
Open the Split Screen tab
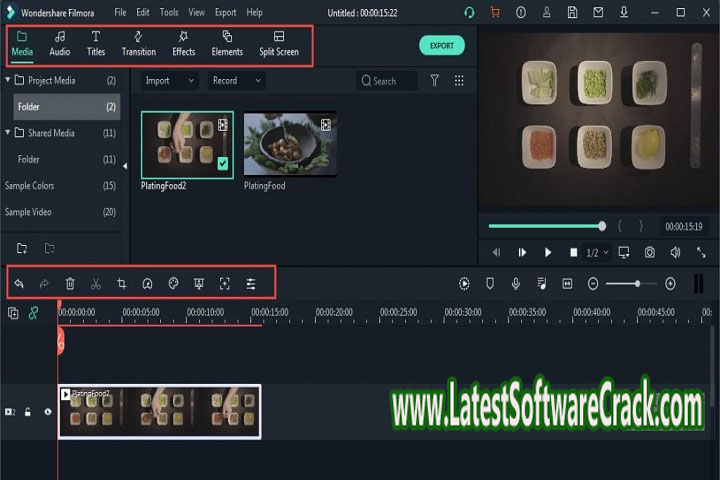tap(279, 44)
